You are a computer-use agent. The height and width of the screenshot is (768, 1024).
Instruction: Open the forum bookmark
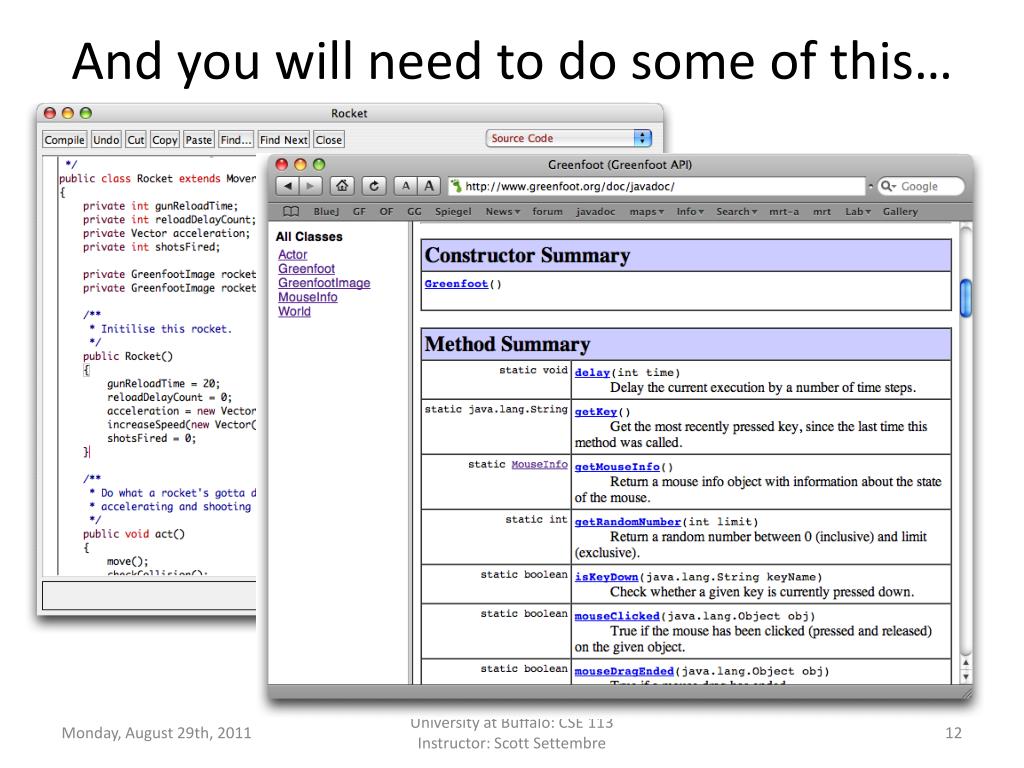(547, 212)
